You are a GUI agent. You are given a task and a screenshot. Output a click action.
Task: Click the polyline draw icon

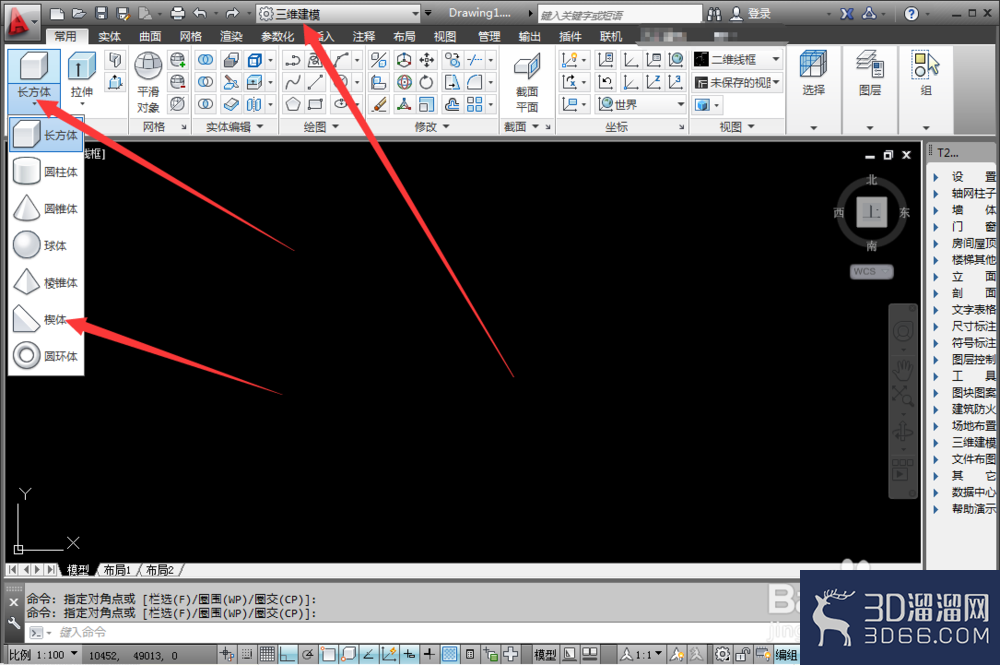pos(293,60)
